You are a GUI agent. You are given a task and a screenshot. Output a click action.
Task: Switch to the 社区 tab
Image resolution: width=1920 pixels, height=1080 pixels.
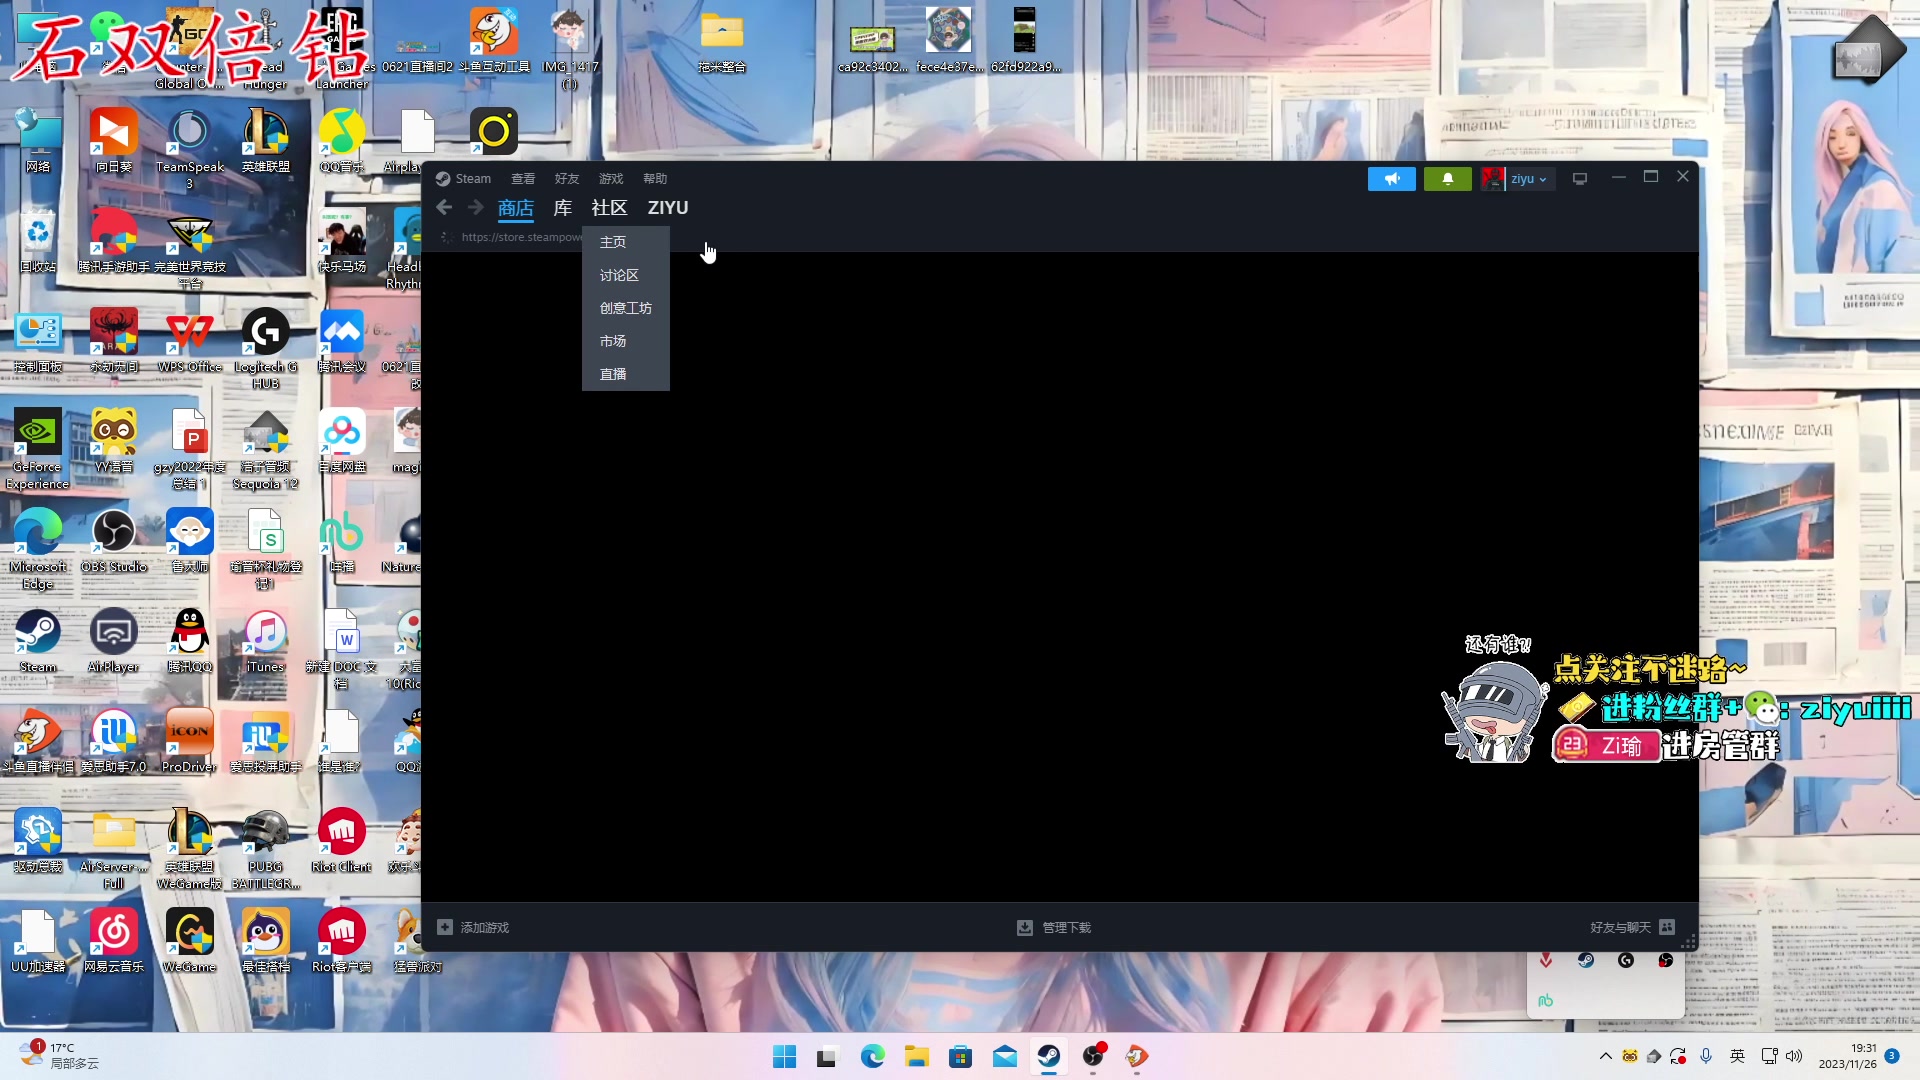click(x=610, y=208)
